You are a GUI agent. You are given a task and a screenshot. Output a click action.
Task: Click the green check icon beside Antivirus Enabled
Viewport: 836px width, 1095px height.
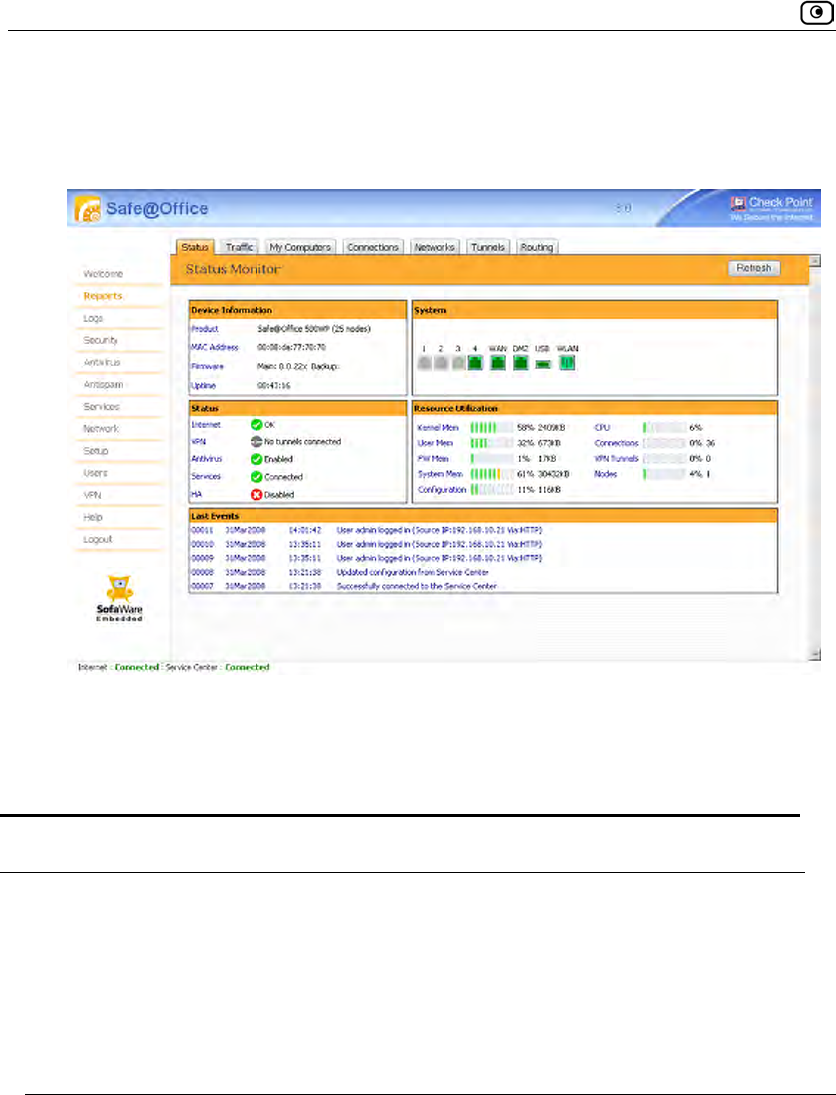pyautogui.click(x=256, y=459)
